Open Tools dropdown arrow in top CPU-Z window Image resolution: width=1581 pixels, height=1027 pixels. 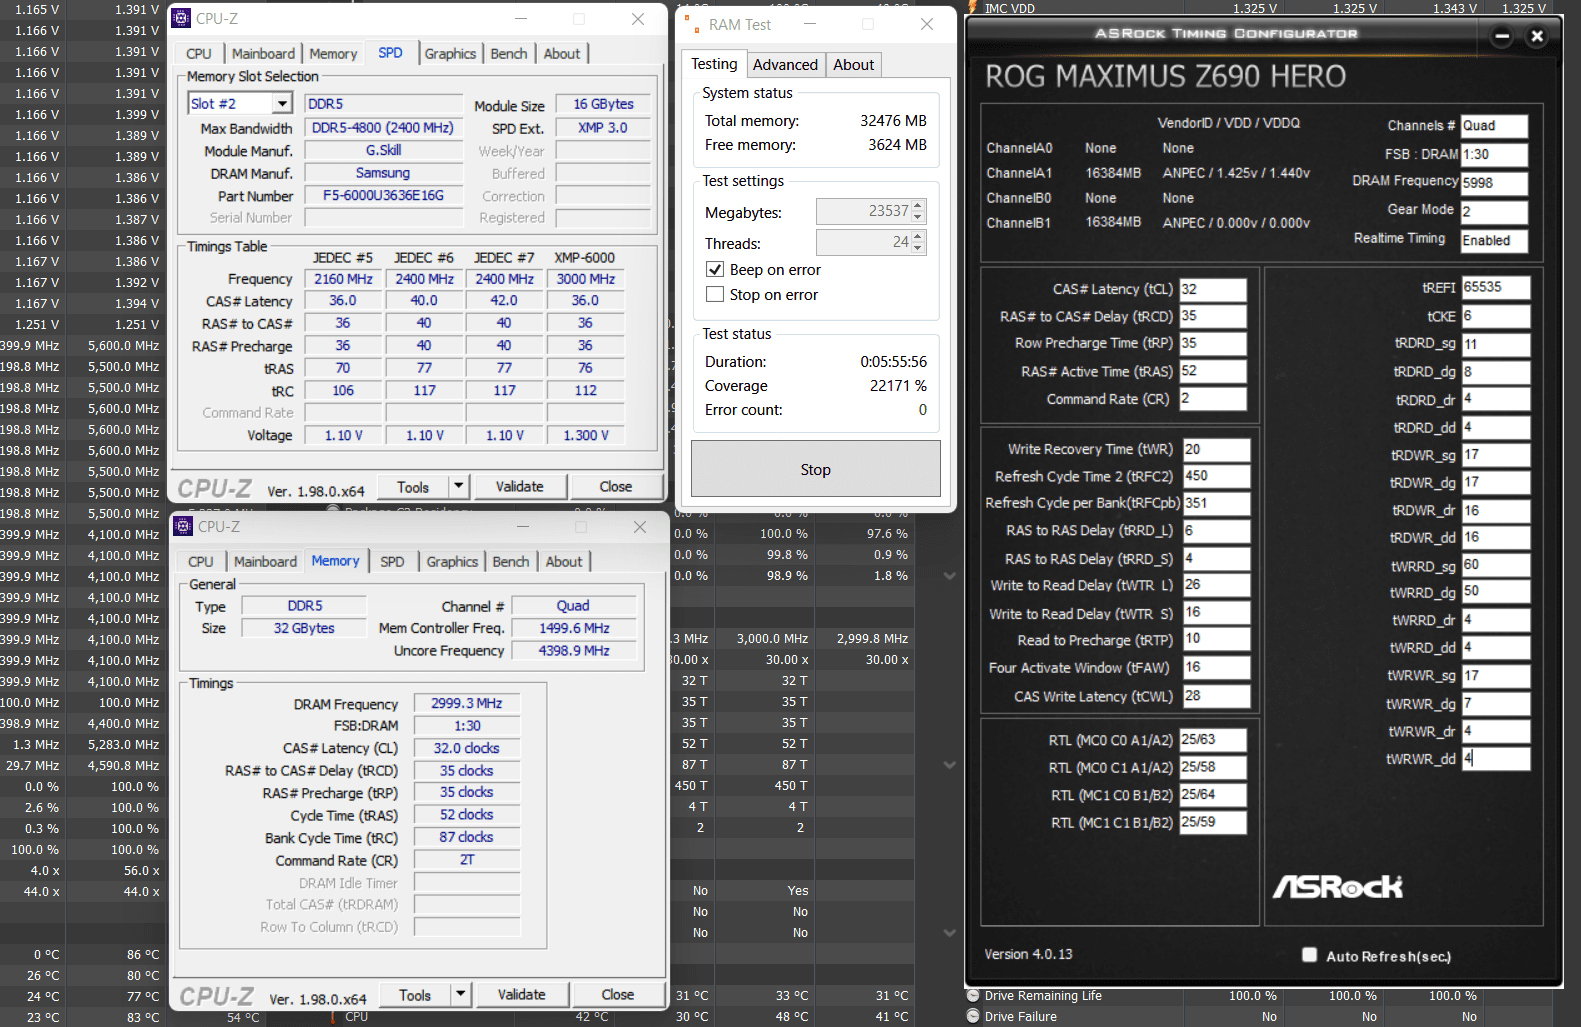[458, 486]
